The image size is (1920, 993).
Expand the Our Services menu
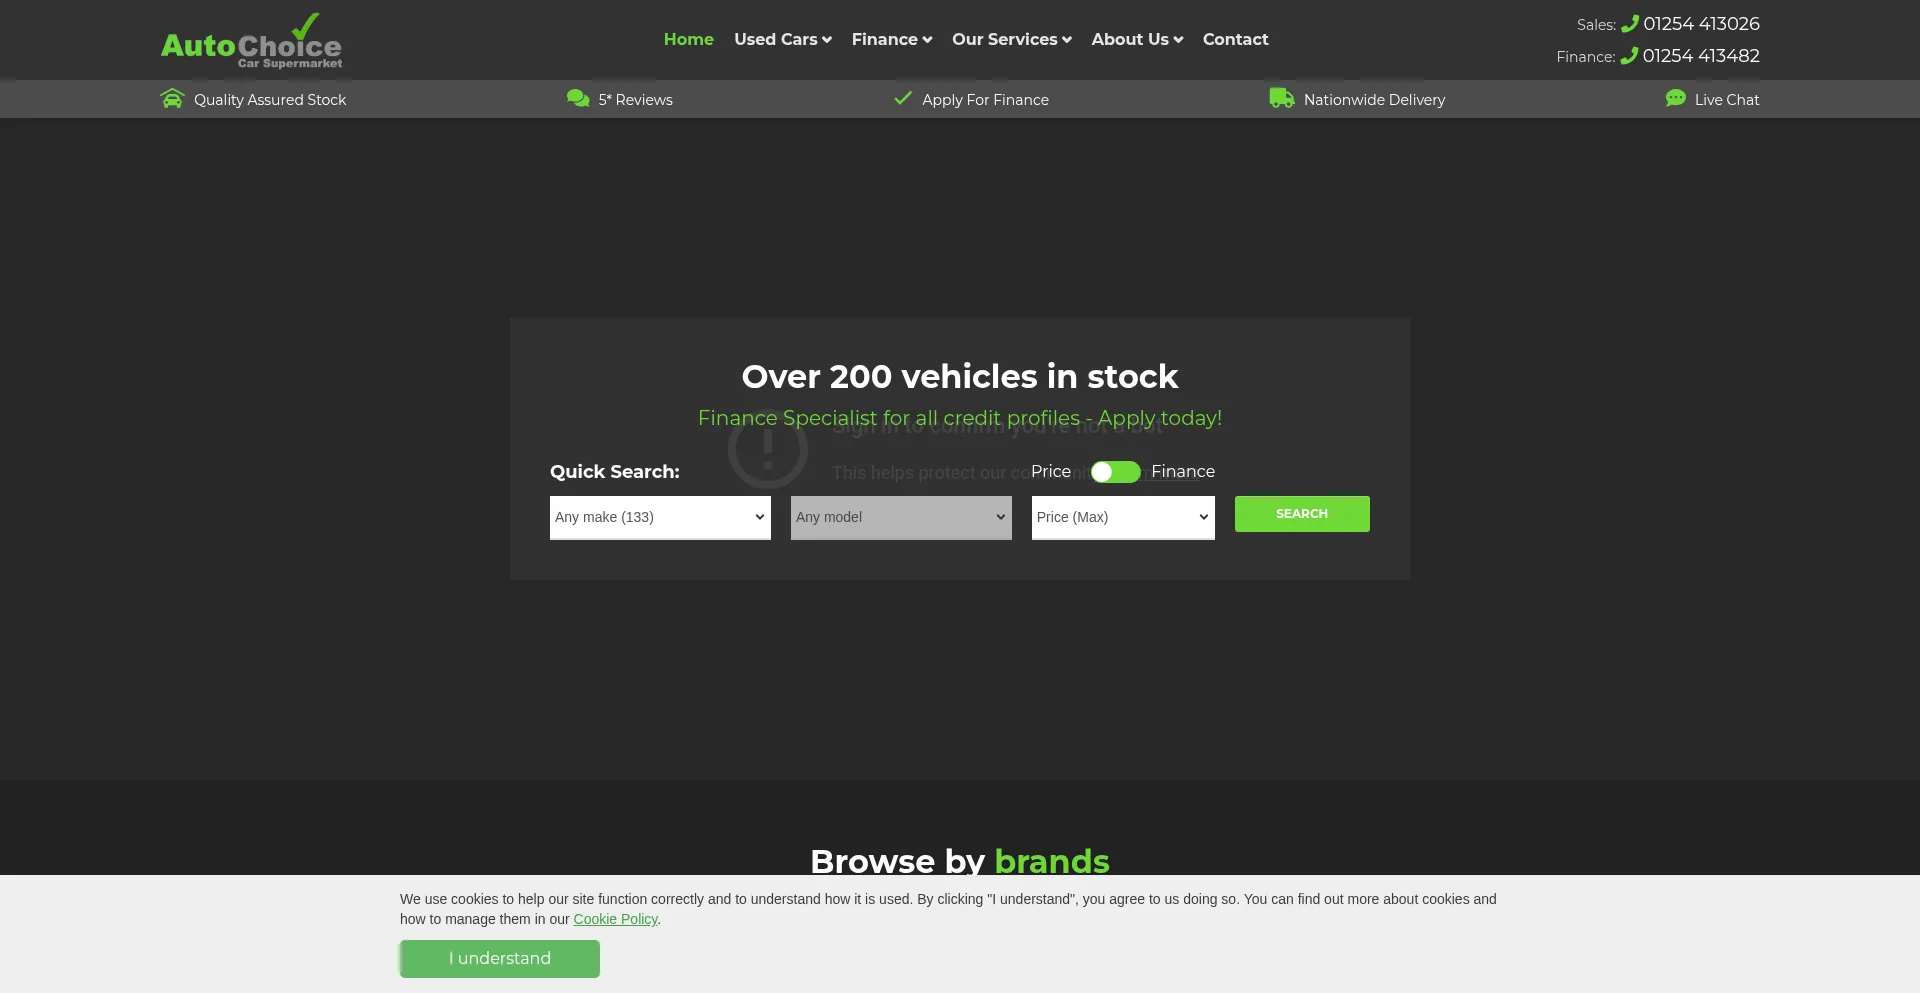1011,39
